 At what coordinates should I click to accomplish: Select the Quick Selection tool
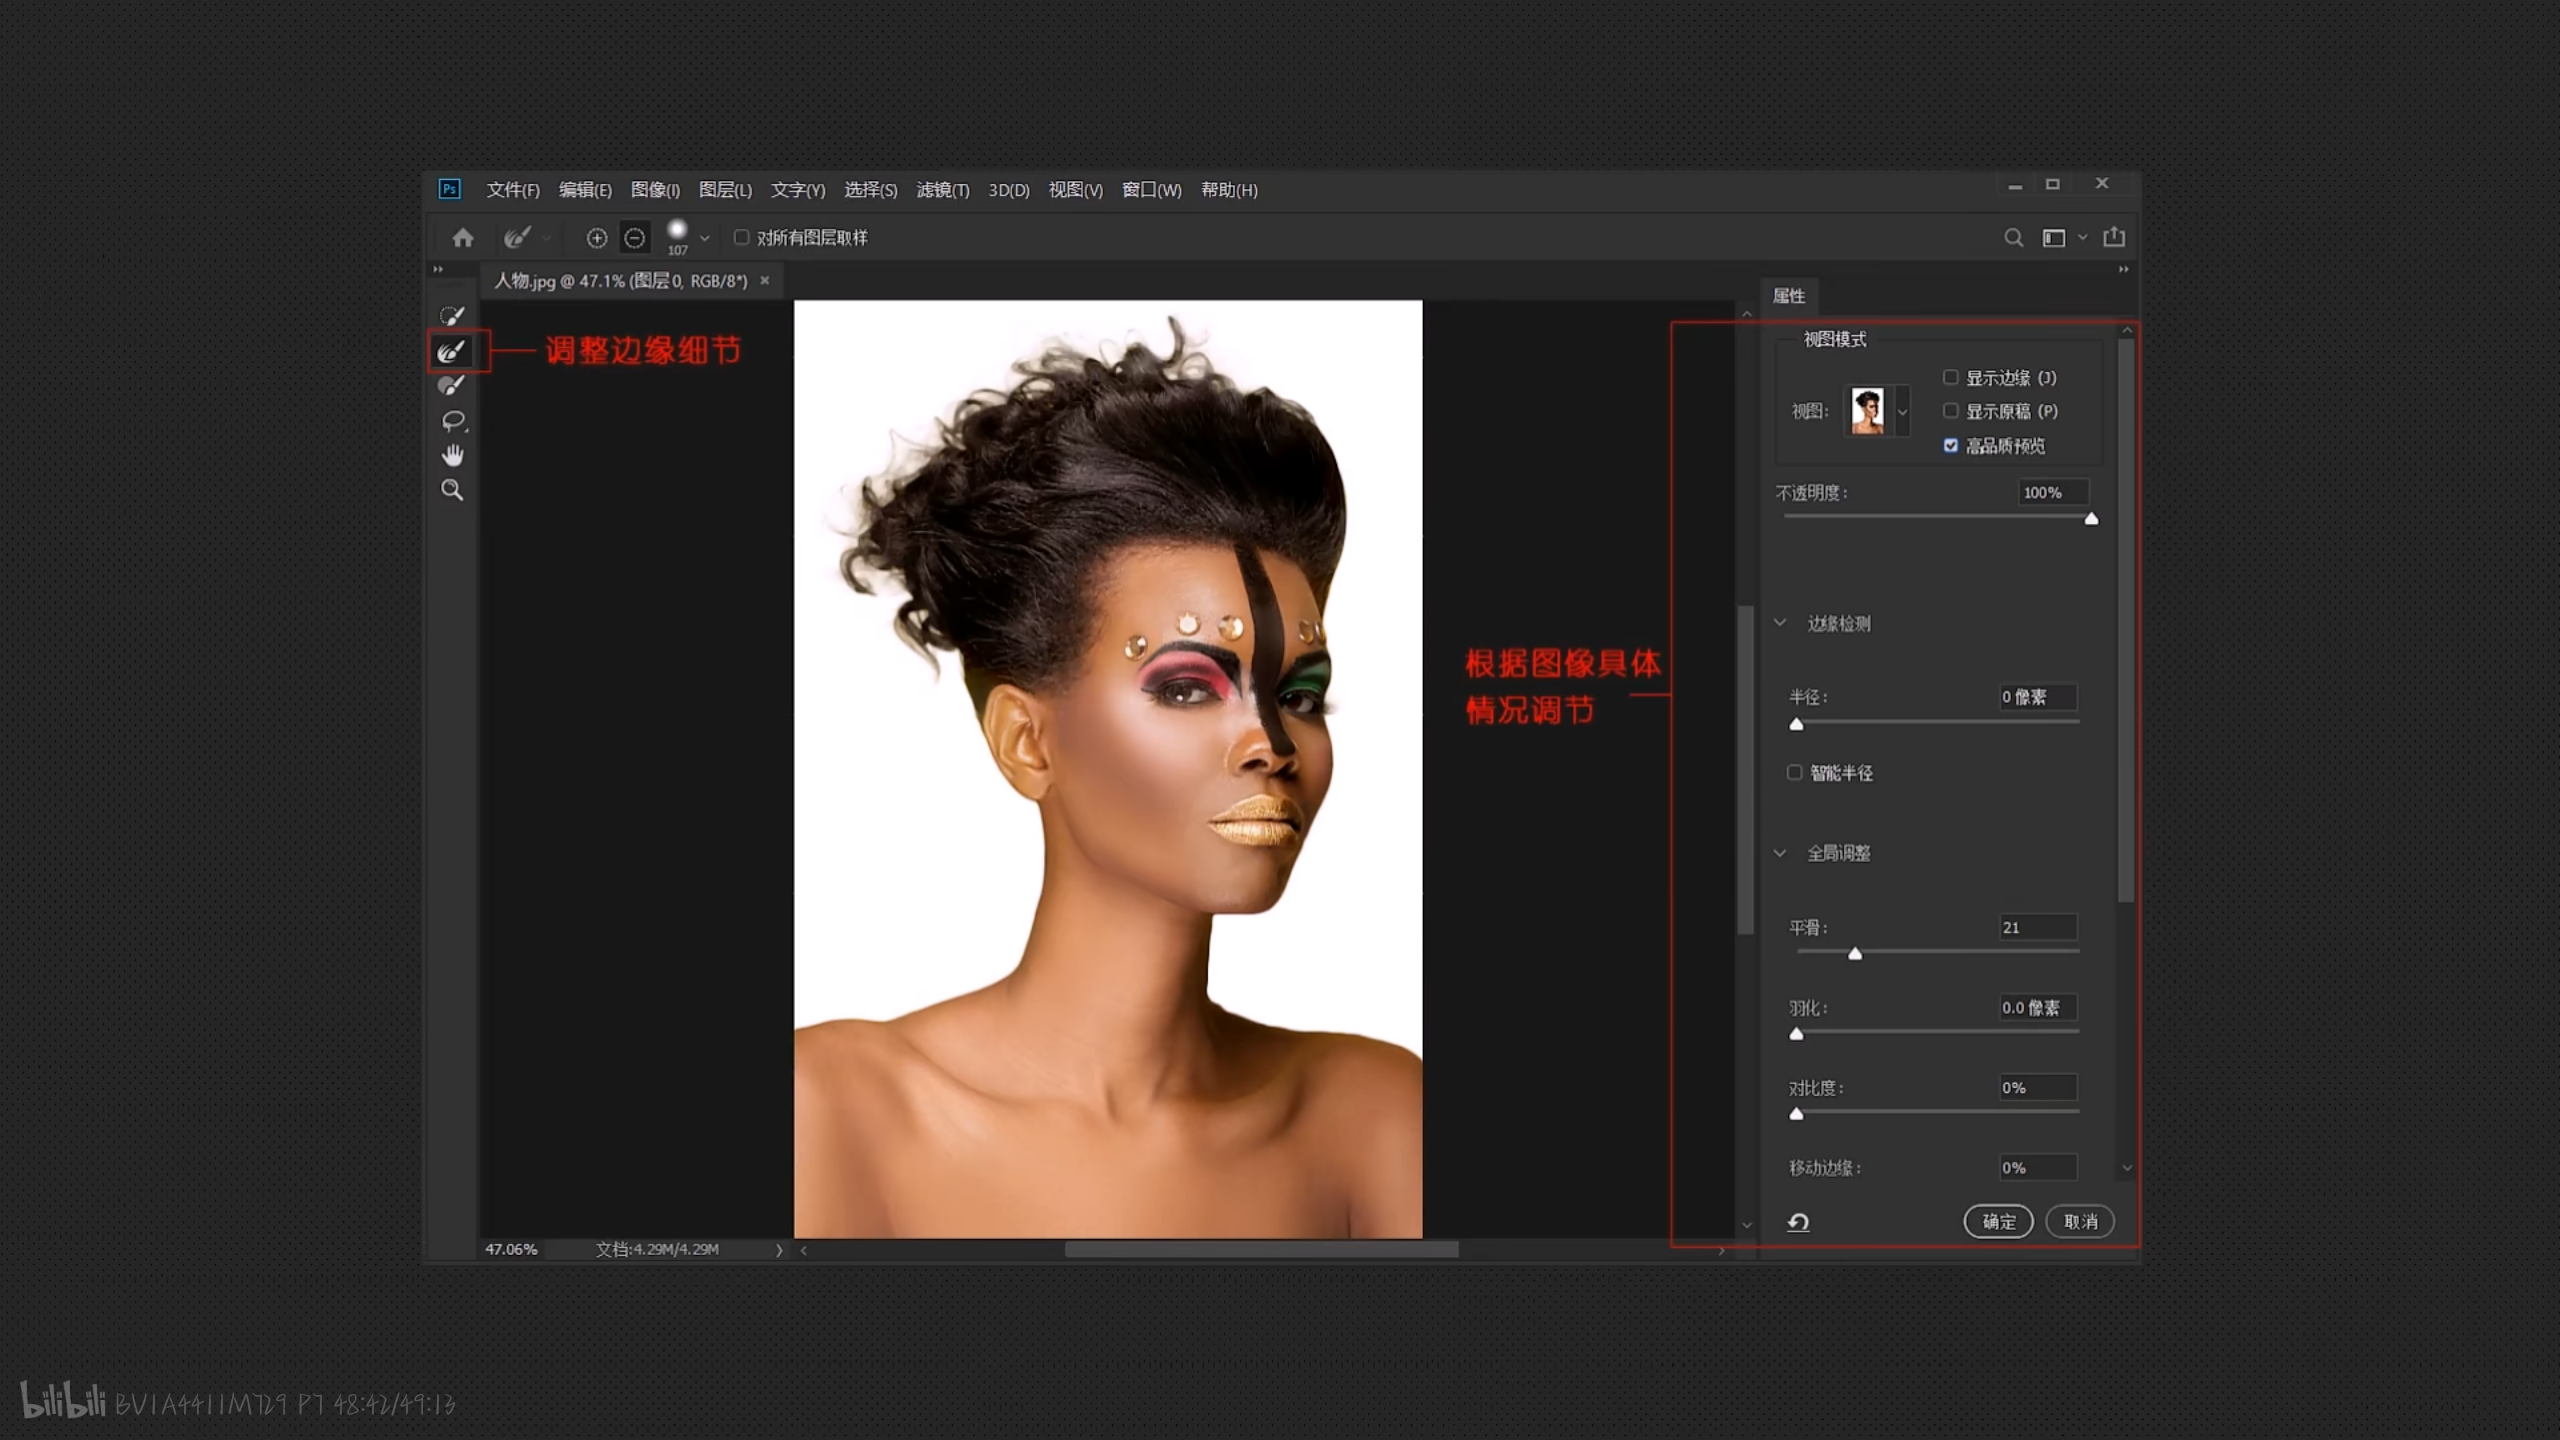452,316
